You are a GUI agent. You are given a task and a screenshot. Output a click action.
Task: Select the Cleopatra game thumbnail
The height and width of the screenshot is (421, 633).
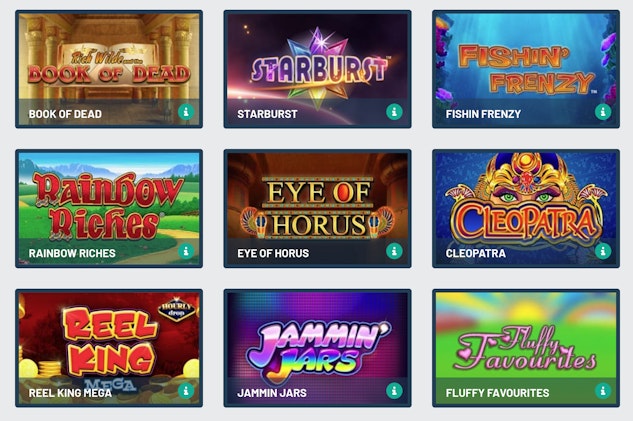coord(526,209)
